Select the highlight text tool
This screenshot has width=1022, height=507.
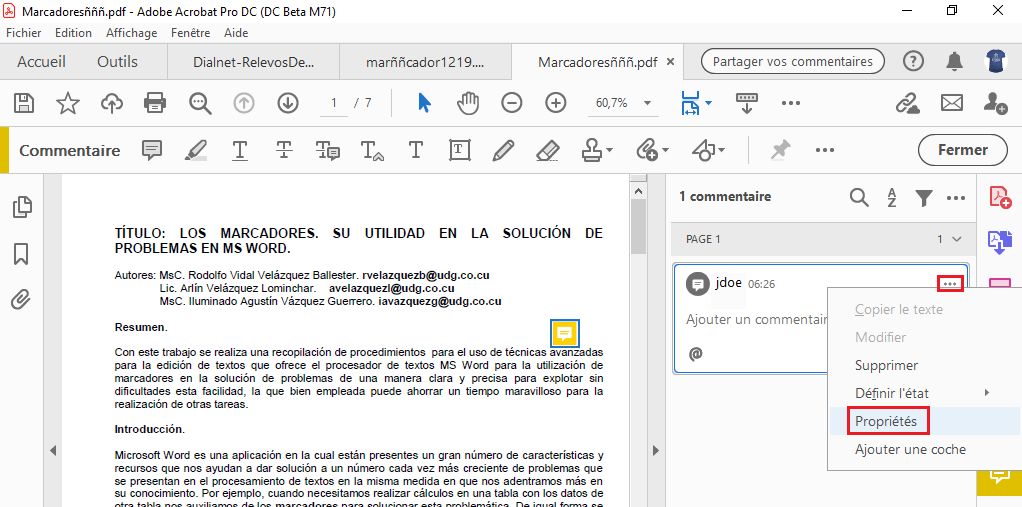tap(196, 151)
